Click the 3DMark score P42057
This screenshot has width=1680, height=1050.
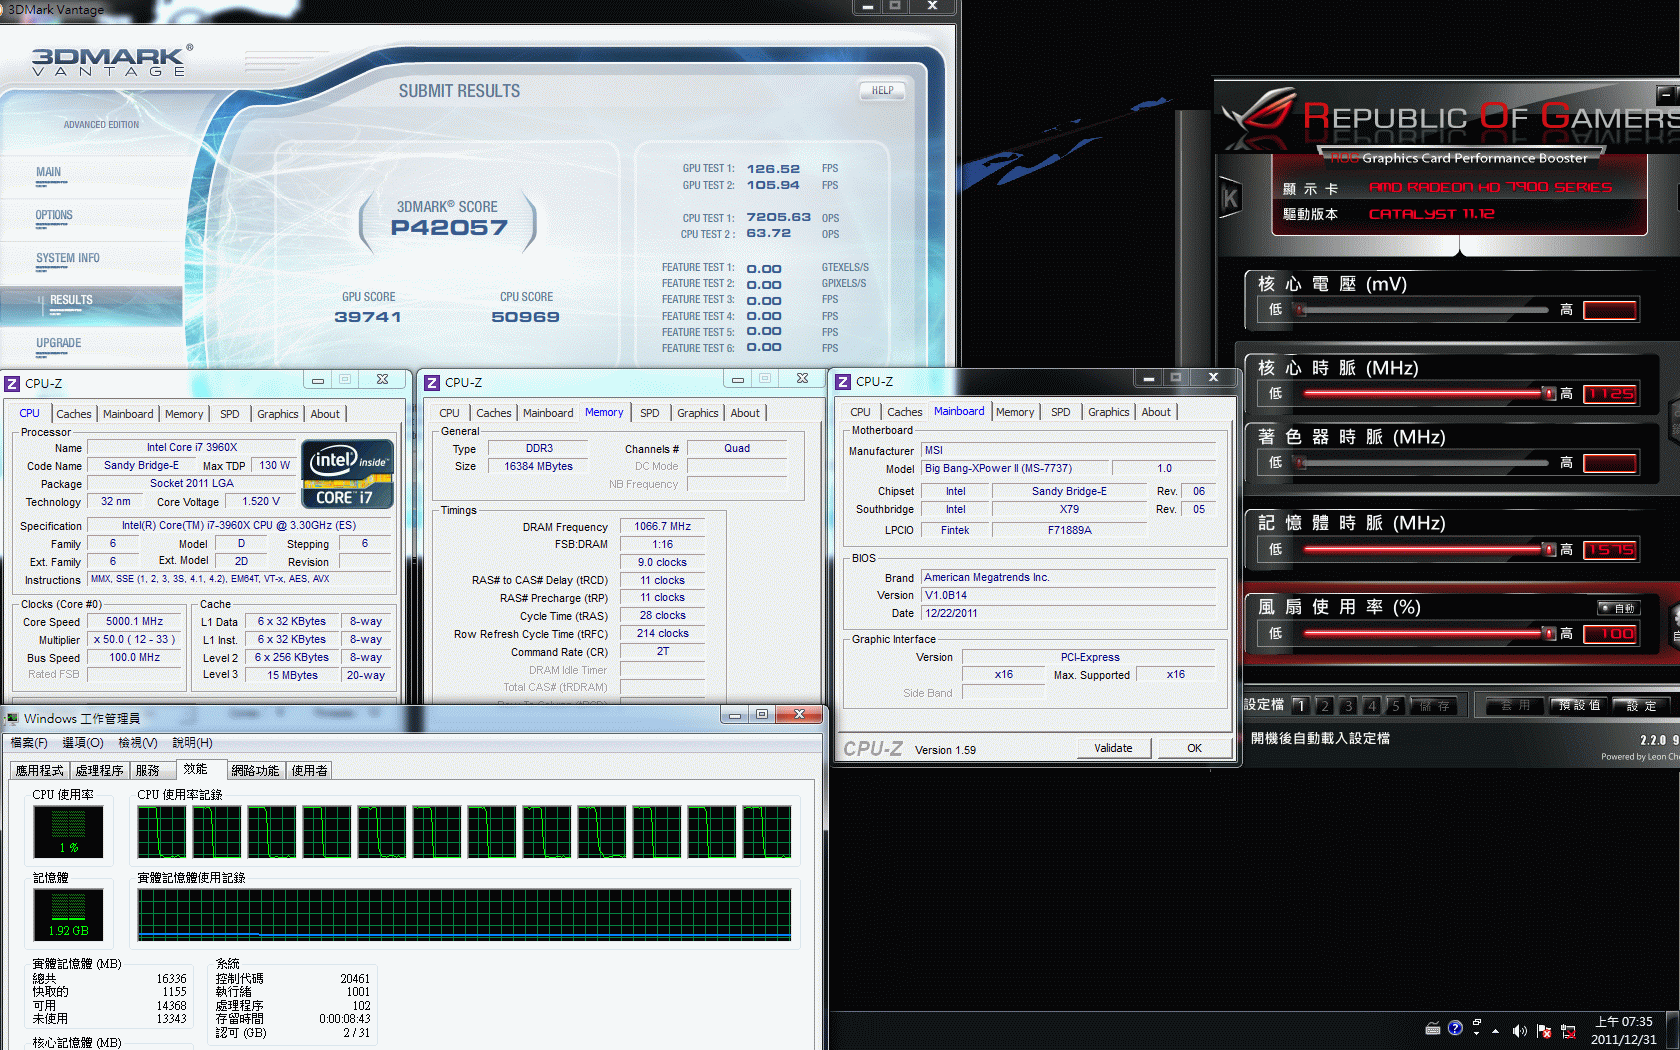(x=449, y=228)
